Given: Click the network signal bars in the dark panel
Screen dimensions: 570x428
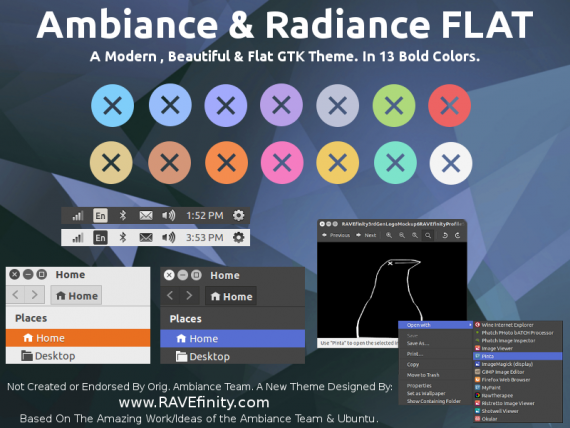Looking at the screenshot, I should coord(77,216).
